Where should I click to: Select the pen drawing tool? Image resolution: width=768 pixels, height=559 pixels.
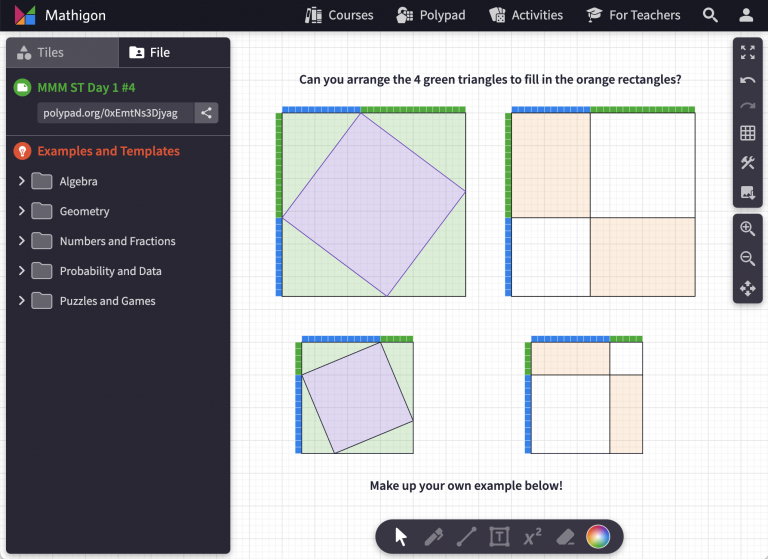433,537
